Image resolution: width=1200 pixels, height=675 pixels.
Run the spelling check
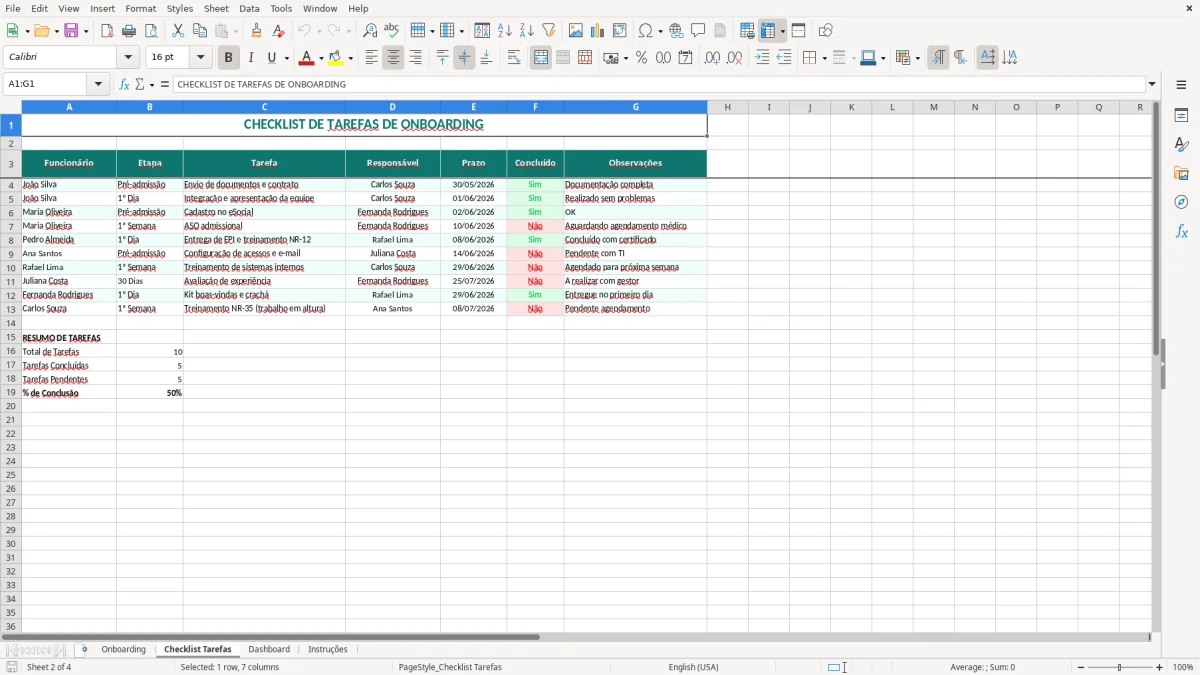[x=392, y=31]
